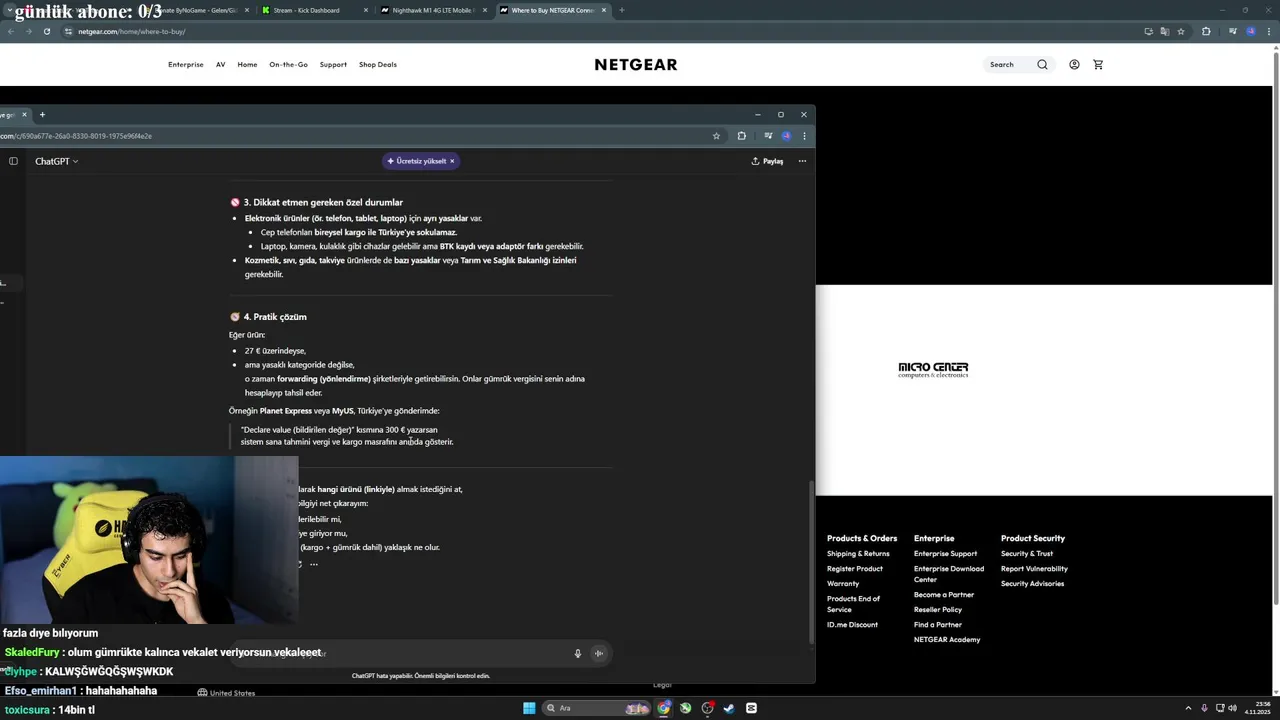Bookmark NETGEAR page with star icon

click(1181, 32)
